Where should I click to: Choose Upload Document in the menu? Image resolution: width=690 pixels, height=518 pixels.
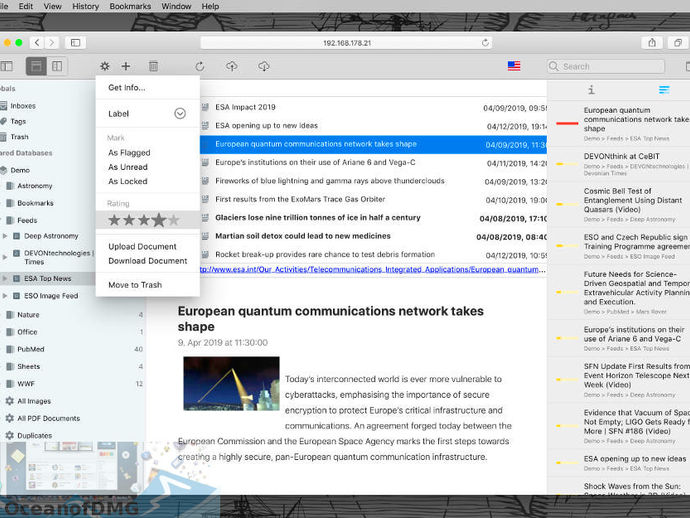pyautogui.click(x=143, y=246)
